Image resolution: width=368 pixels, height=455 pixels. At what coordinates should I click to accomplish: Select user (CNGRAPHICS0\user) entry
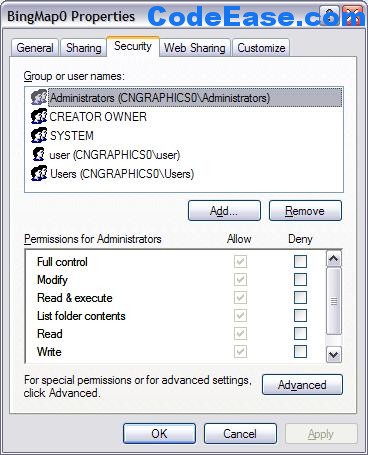point(115,155)
